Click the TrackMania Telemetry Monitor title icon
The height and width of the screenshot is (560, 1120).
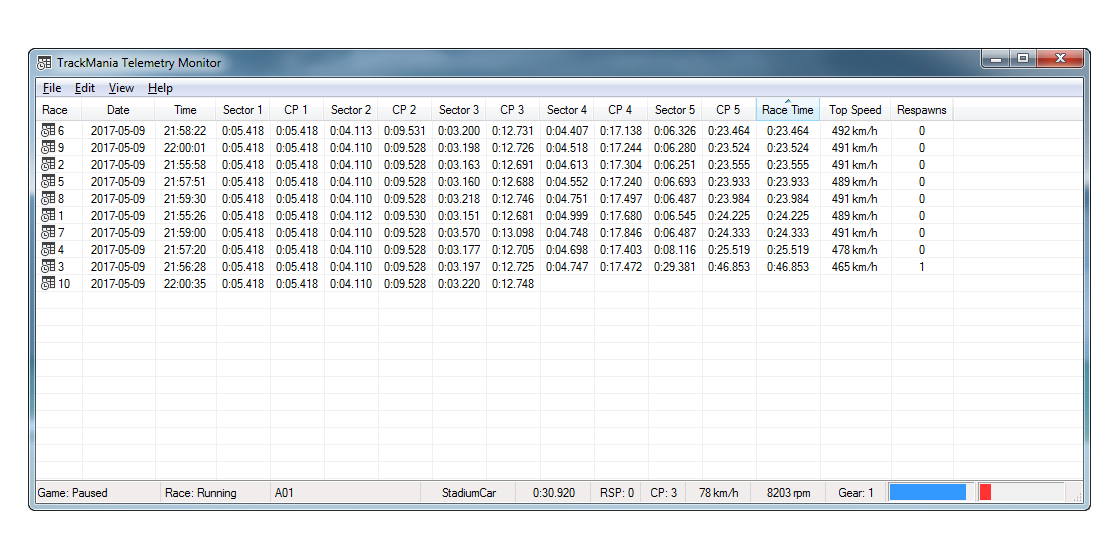pos(45,63)
